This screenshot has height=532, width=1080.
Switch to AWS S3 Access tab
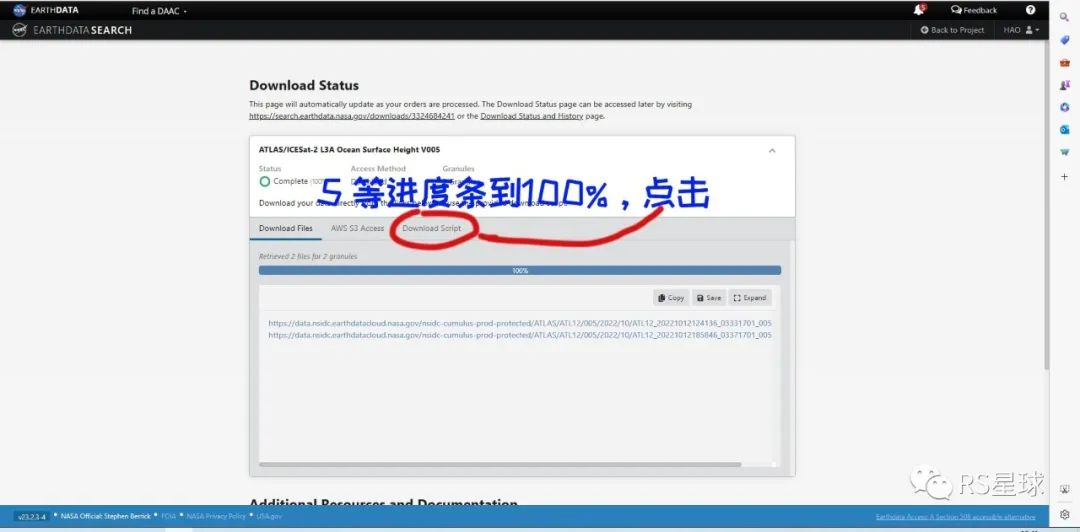coord(357,228)
